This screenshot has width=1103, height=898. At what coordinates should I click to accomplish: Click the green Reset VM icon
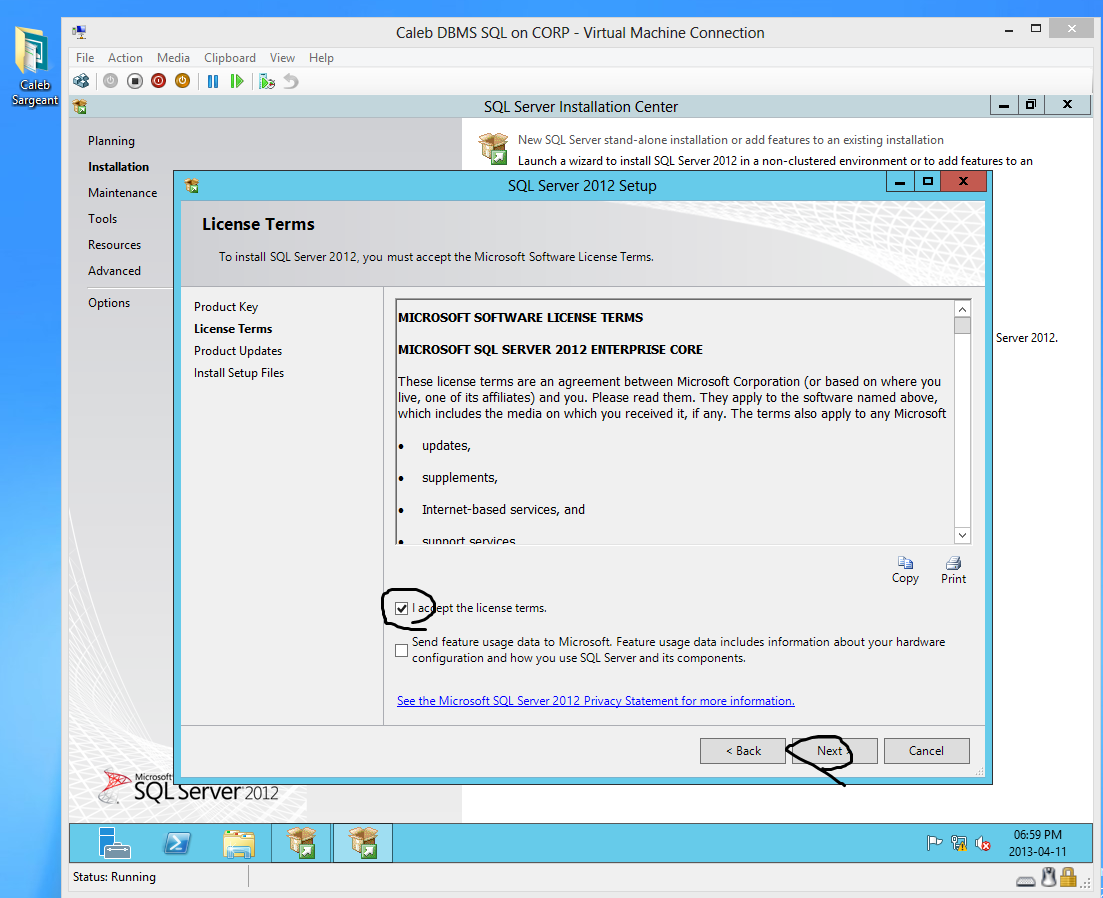237,82
